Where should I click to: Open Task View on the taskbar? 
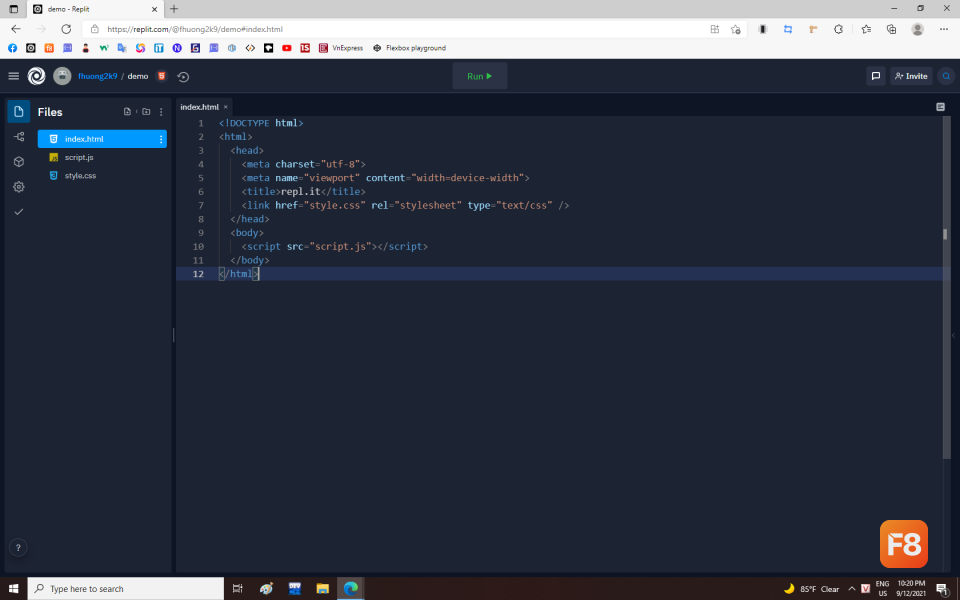[x=238, y=588]
